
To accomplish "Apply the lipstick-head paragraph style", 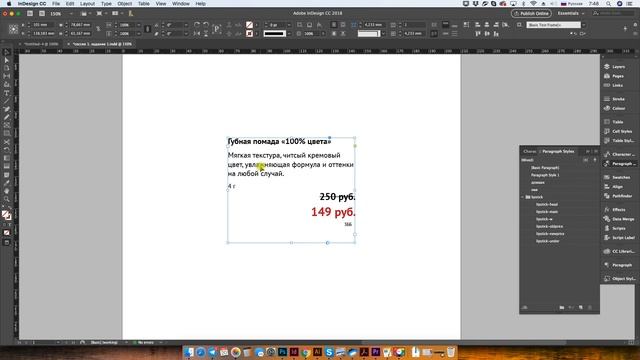I will point(547,204).
